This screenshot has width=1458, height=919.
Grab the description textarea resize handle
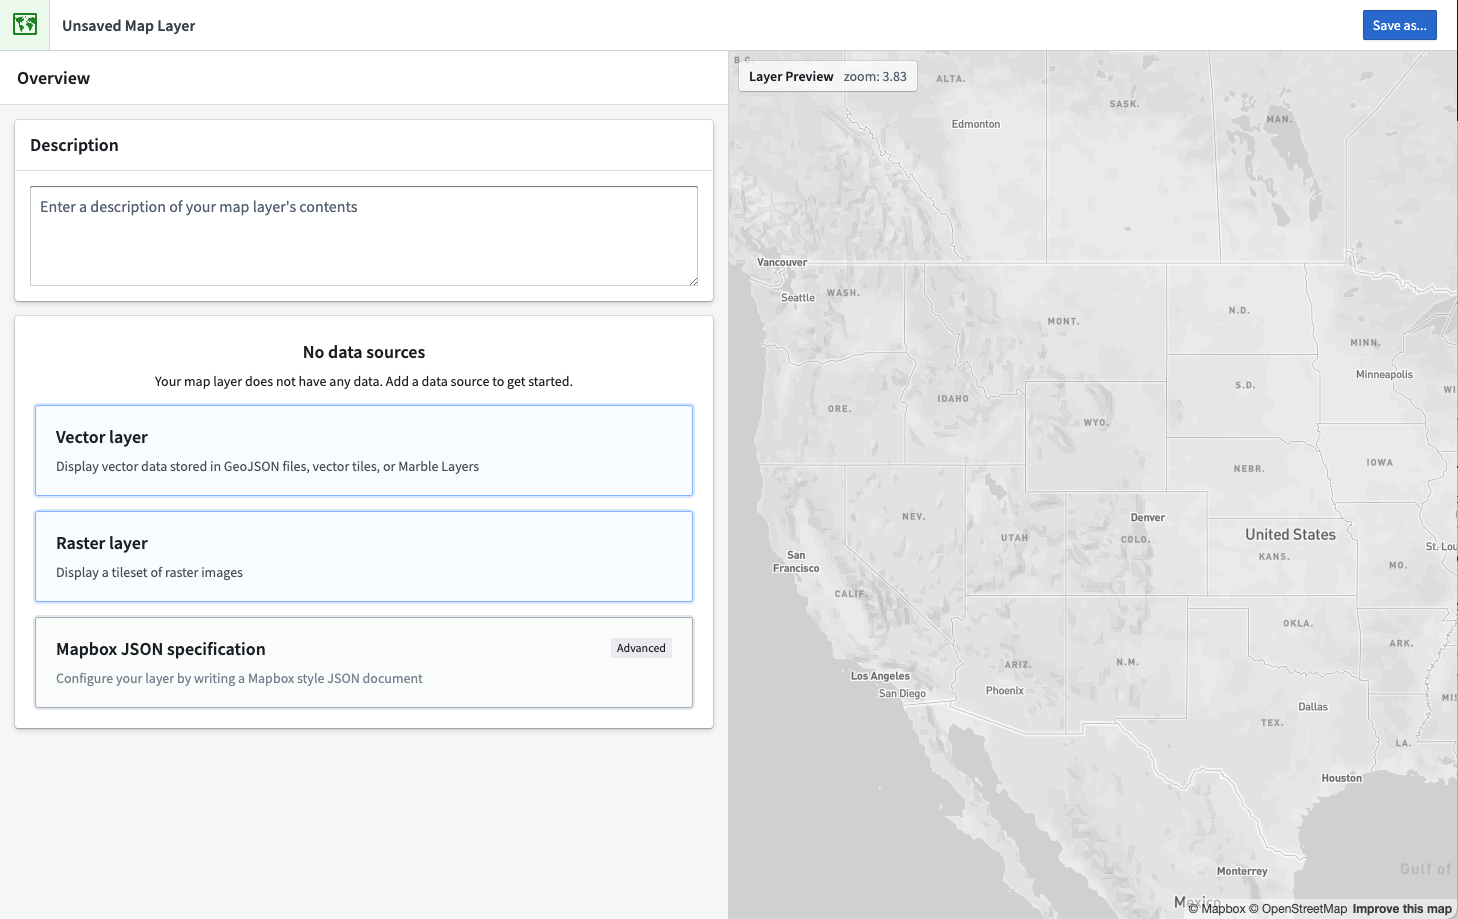click(692, 280)
